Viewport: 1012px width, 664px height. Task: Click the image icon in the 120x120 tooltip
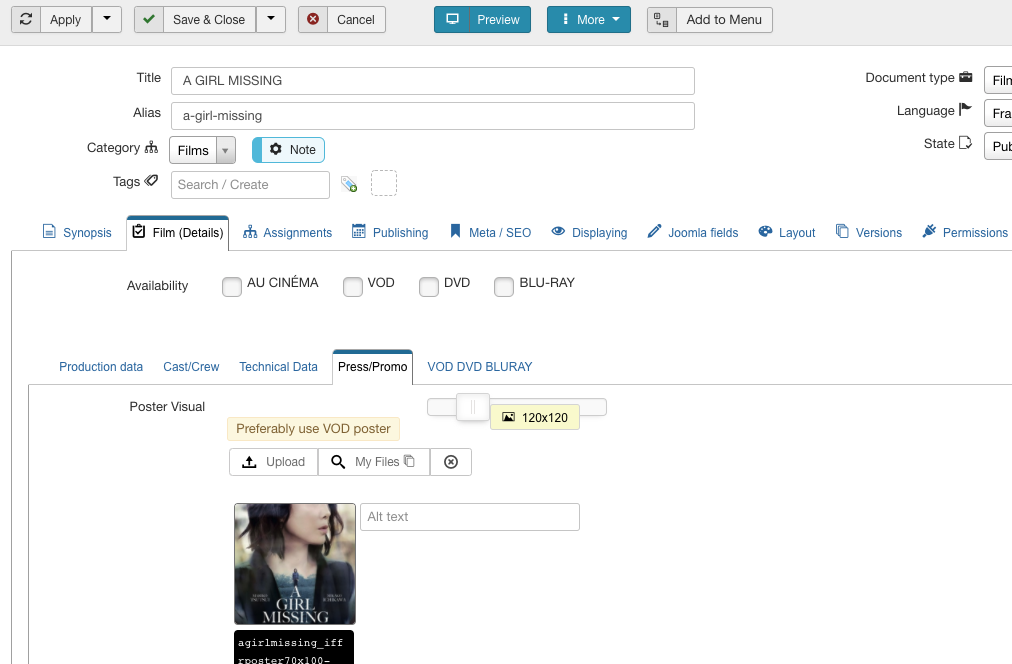(x=509, y=418)
